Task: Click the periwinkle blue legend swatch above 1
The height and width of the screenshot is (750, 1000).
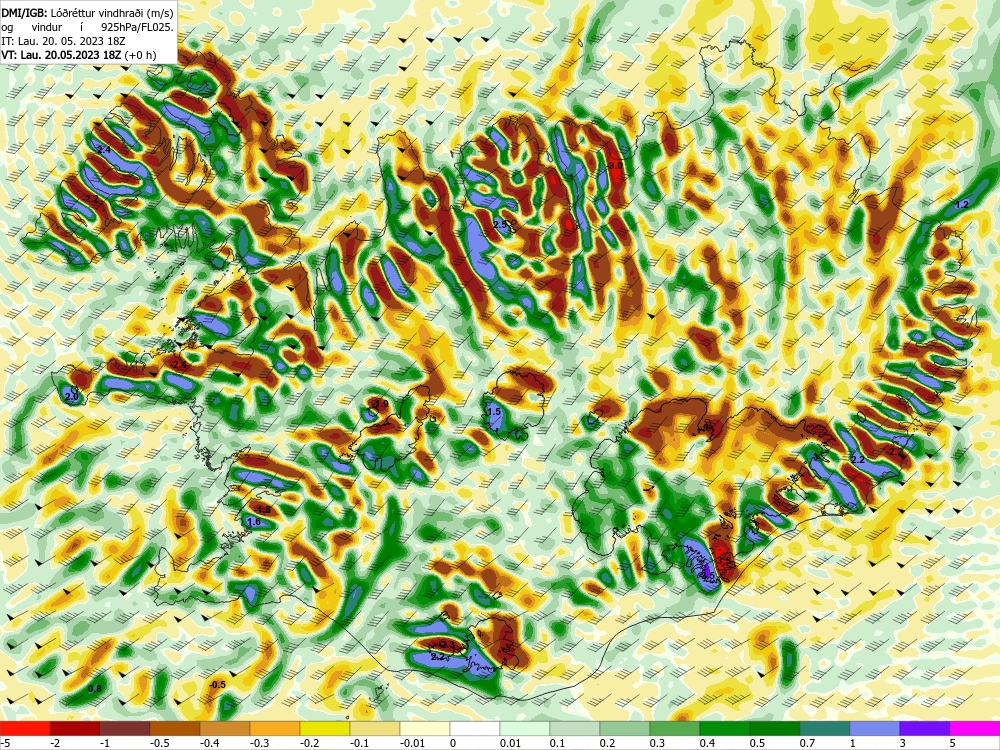Action: tap(875, 728)
